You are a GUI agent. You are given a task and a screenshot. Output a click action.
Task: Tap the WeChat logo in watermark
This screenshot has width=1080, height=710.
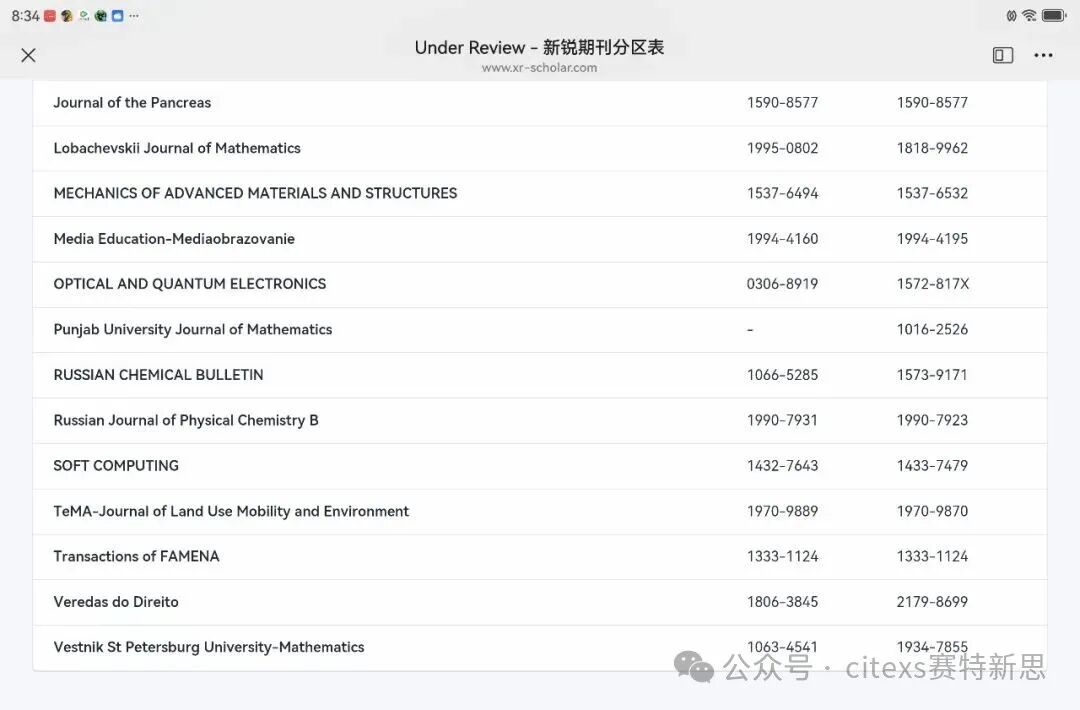coord(694,667)
